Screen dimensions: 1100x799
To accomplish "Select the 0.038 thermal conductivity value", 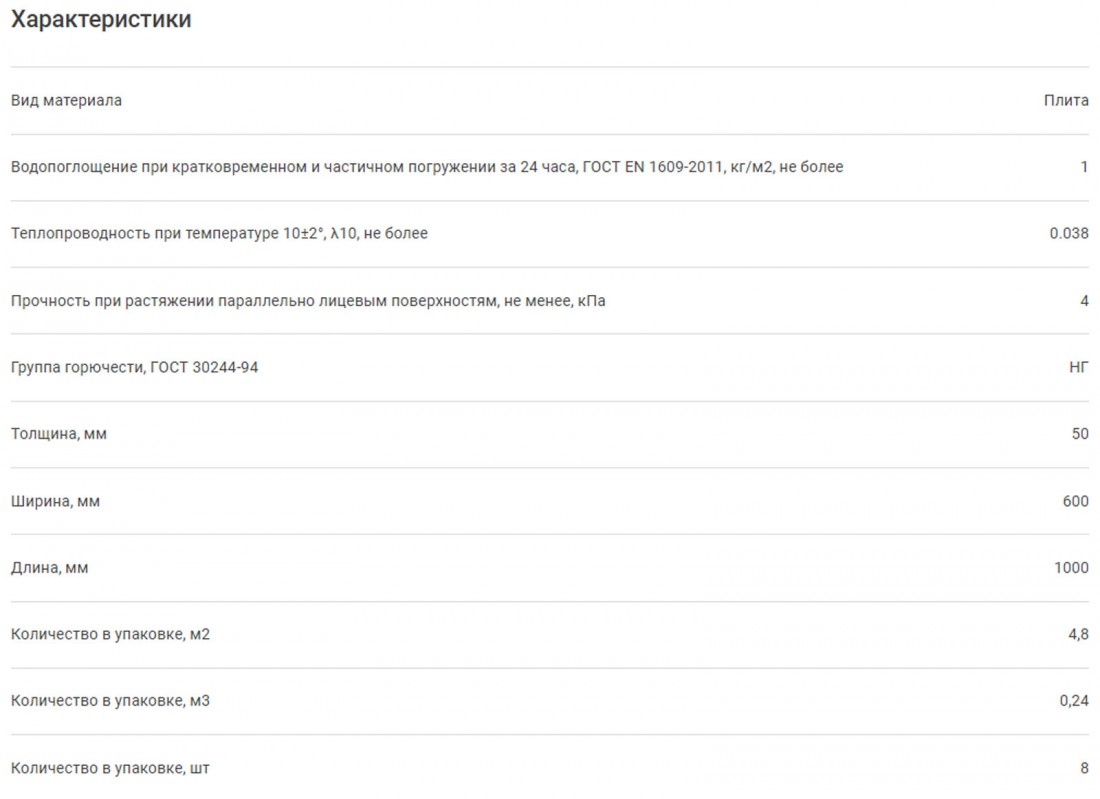I will click(x=1069, y=234).
